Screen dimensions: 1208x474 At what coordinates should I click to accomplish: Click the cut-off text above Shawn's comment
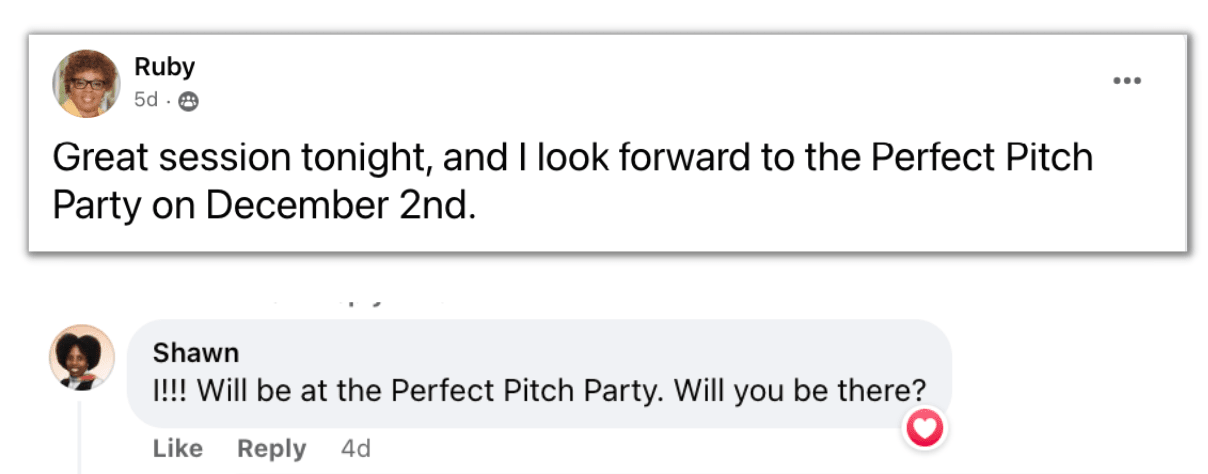[x=360, y=300]
